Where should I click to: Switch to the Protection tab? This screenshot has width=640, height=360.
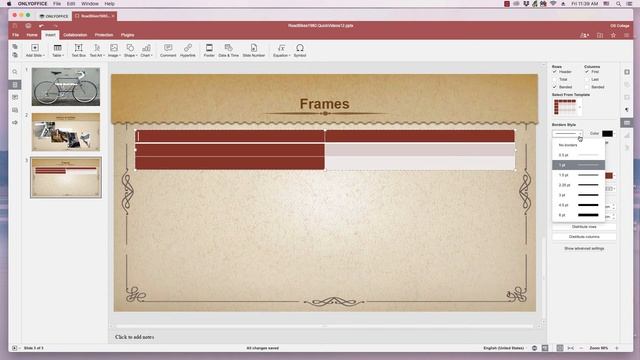104,35
